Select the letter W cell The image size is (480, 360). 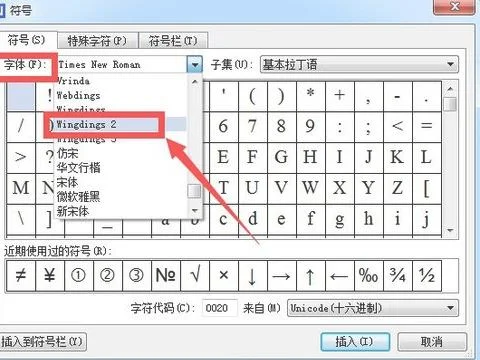coord(311,188)
